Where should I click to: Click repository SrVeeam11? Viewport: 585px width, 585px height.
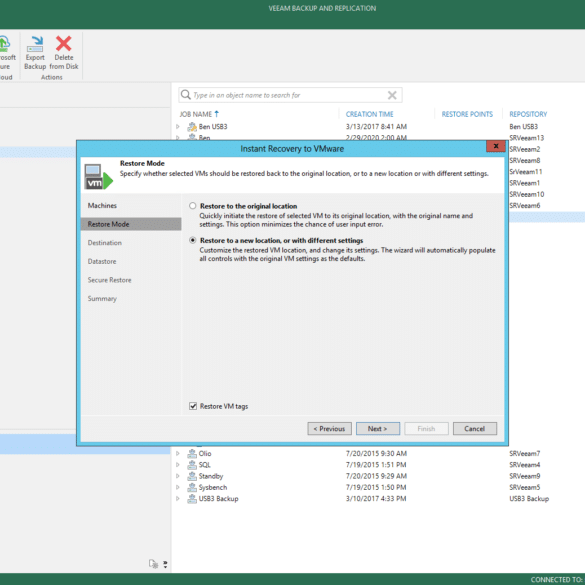(526, 172)
